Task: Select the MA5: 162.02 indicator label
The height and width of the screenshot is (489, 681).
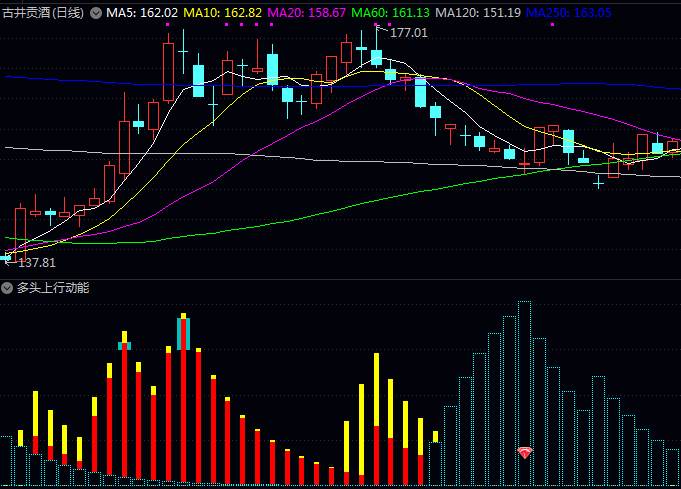Action: point(142,13)
